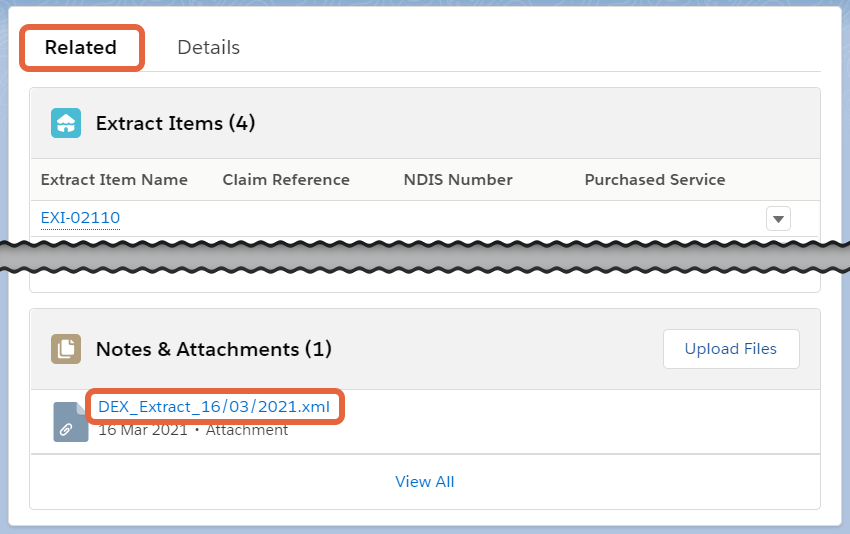This screenshot has height=534, width=850.
Task: Sort by Purchased Service column header
Action: (x=655, y=180)
